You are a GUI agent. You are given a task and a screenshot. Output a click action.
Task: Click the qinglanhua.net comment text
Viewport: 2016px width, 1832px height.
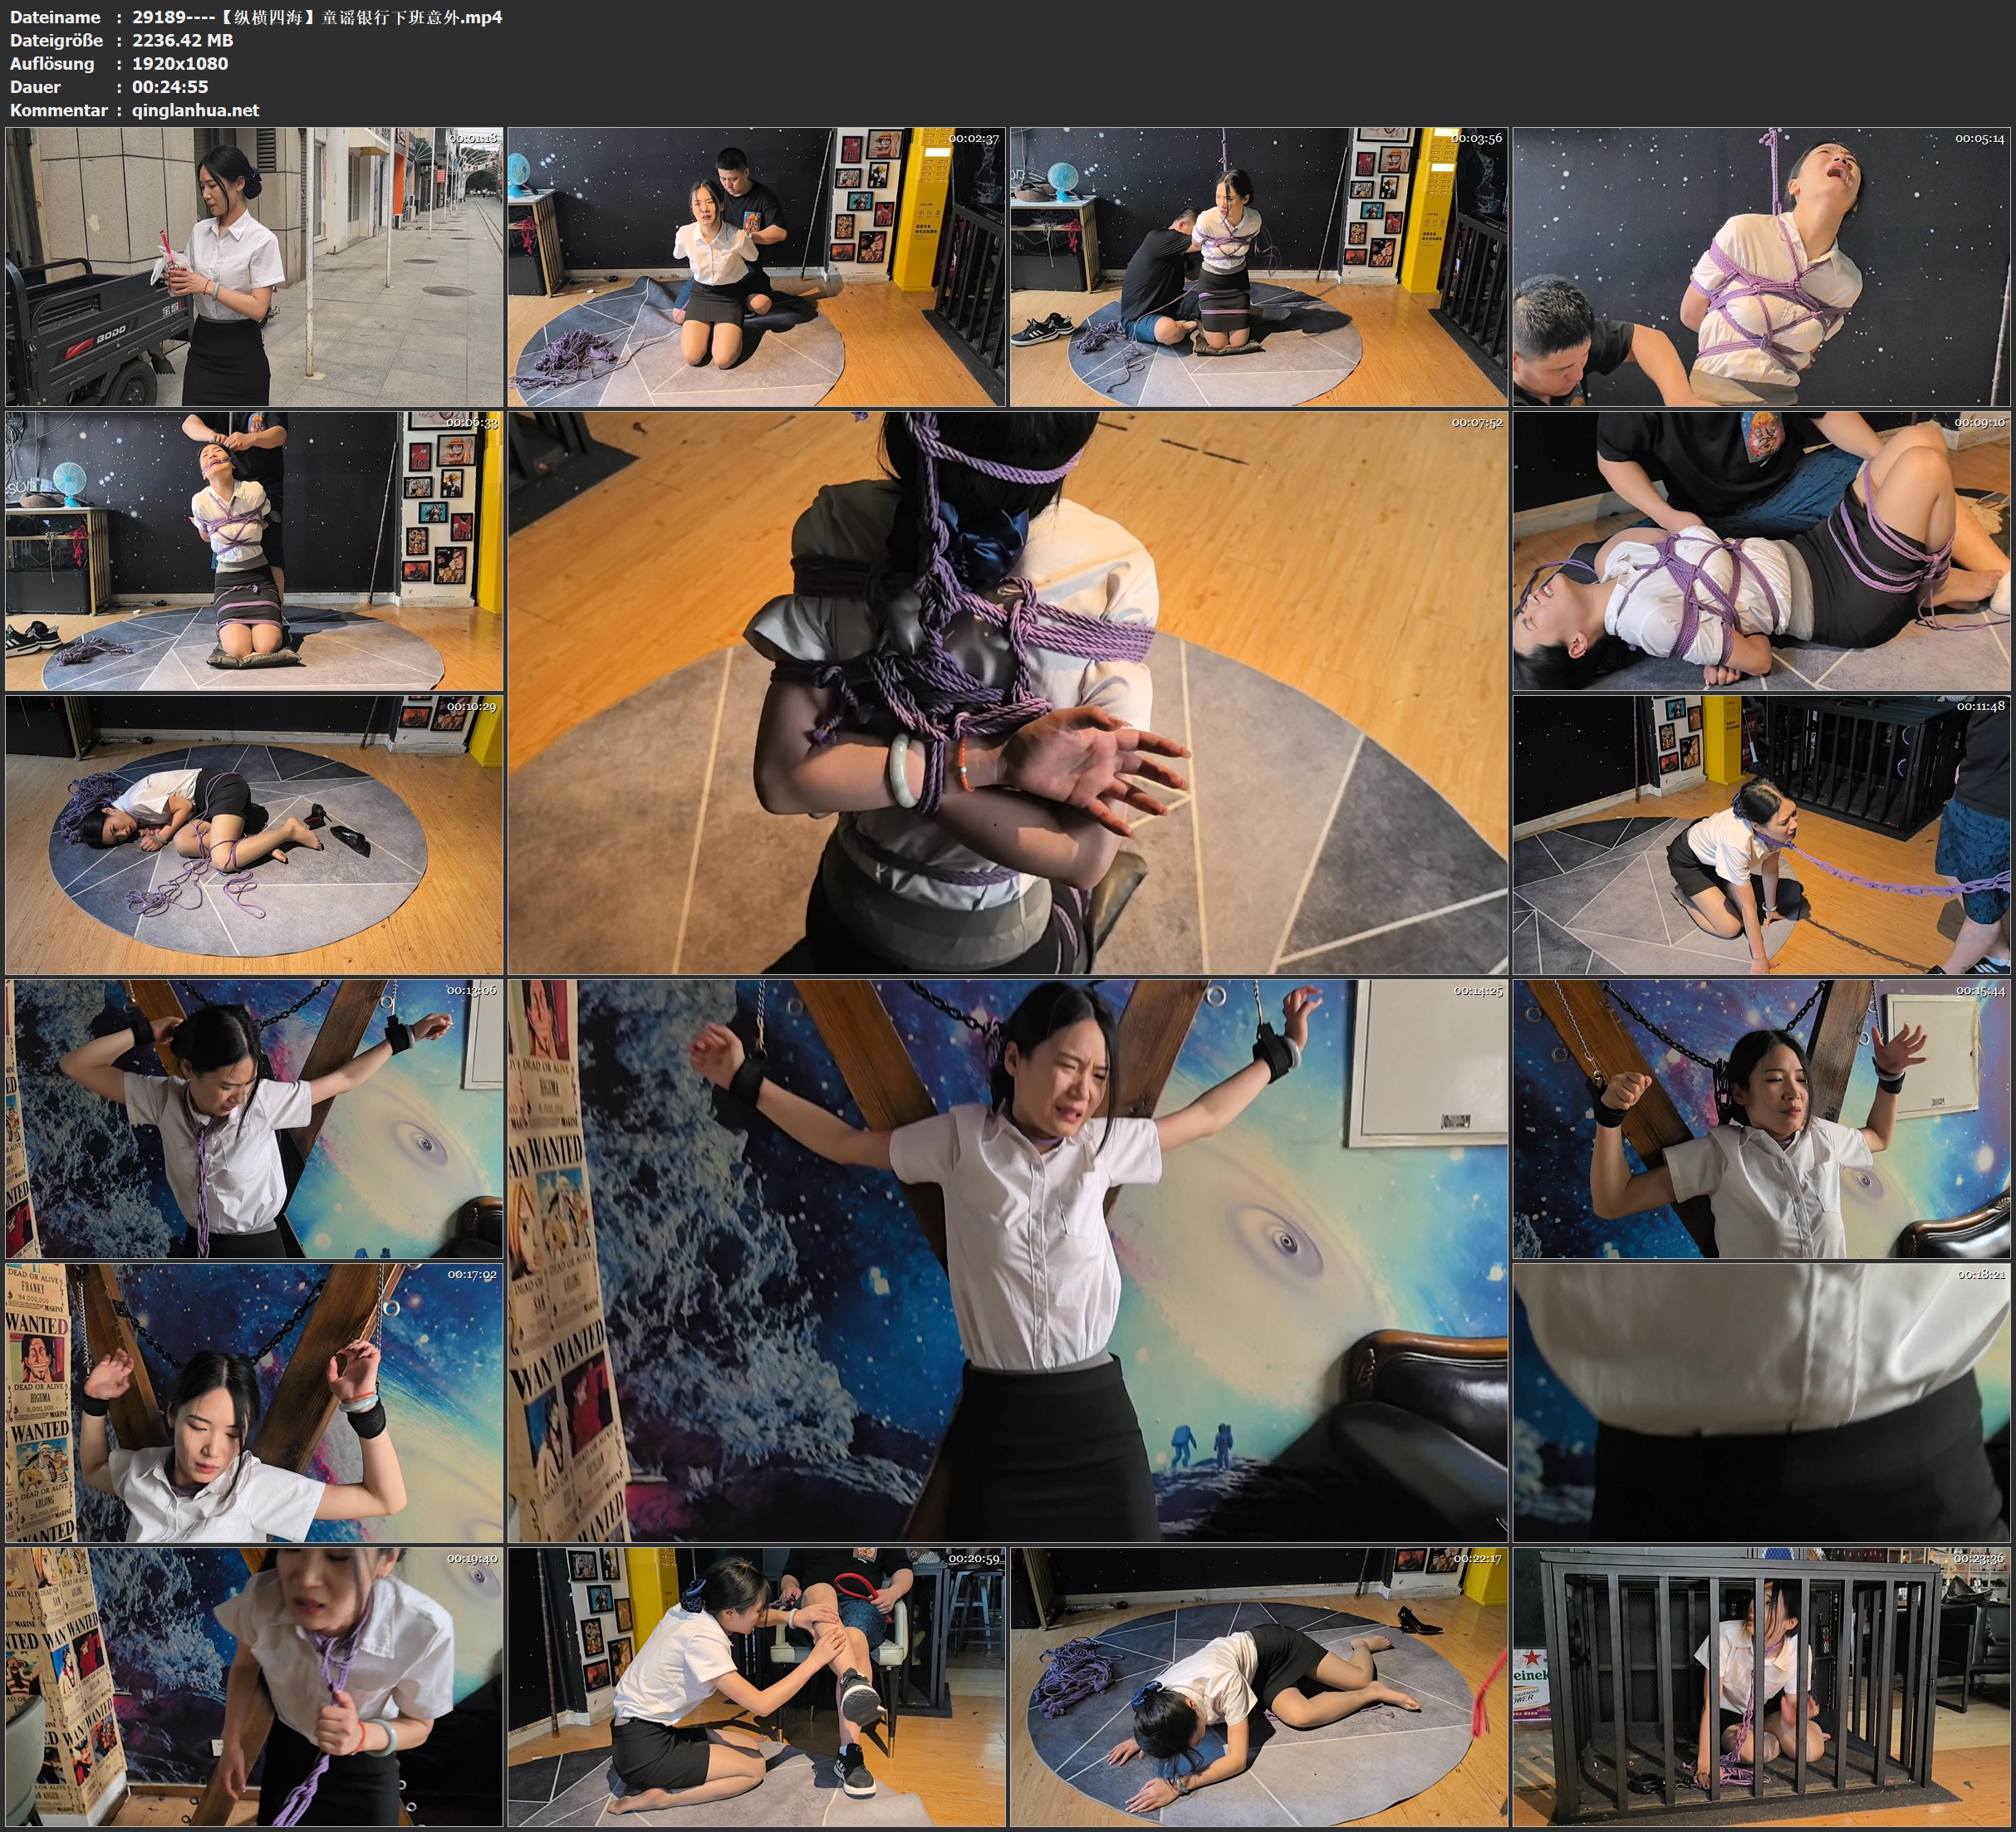coord(195,110)
